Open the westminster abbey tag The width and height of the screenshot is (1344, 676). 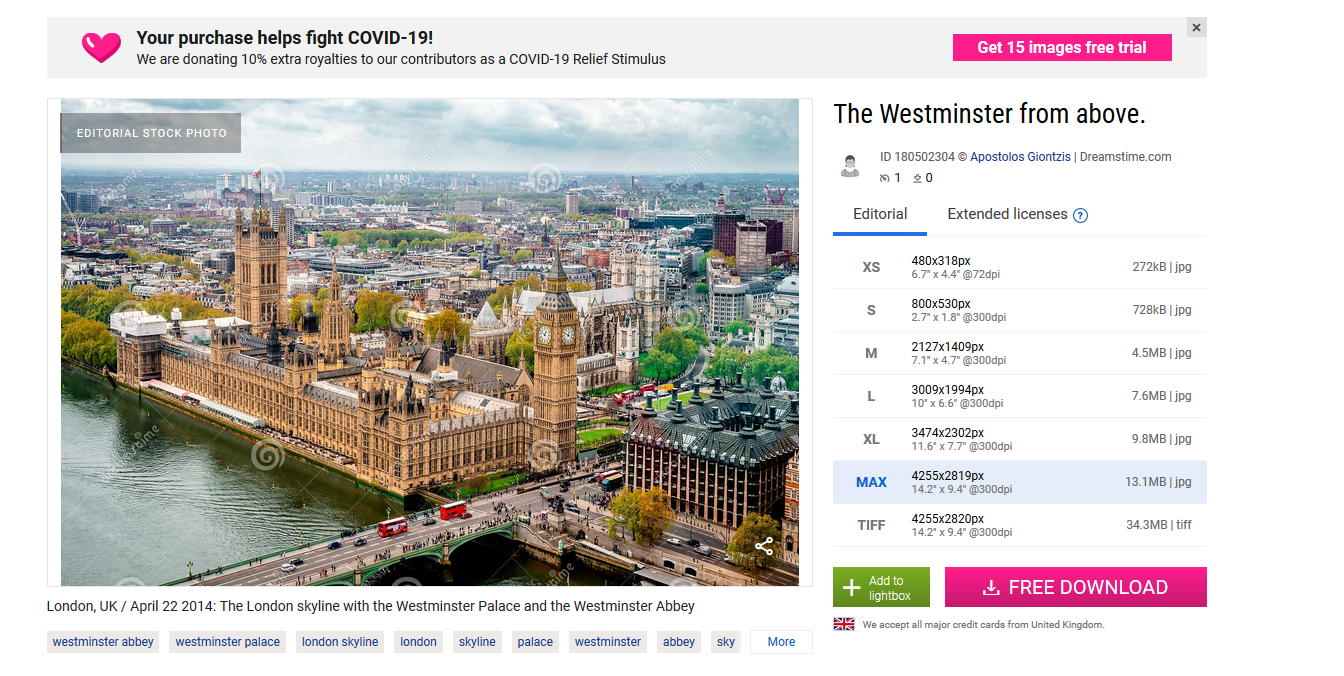(103, 642)
